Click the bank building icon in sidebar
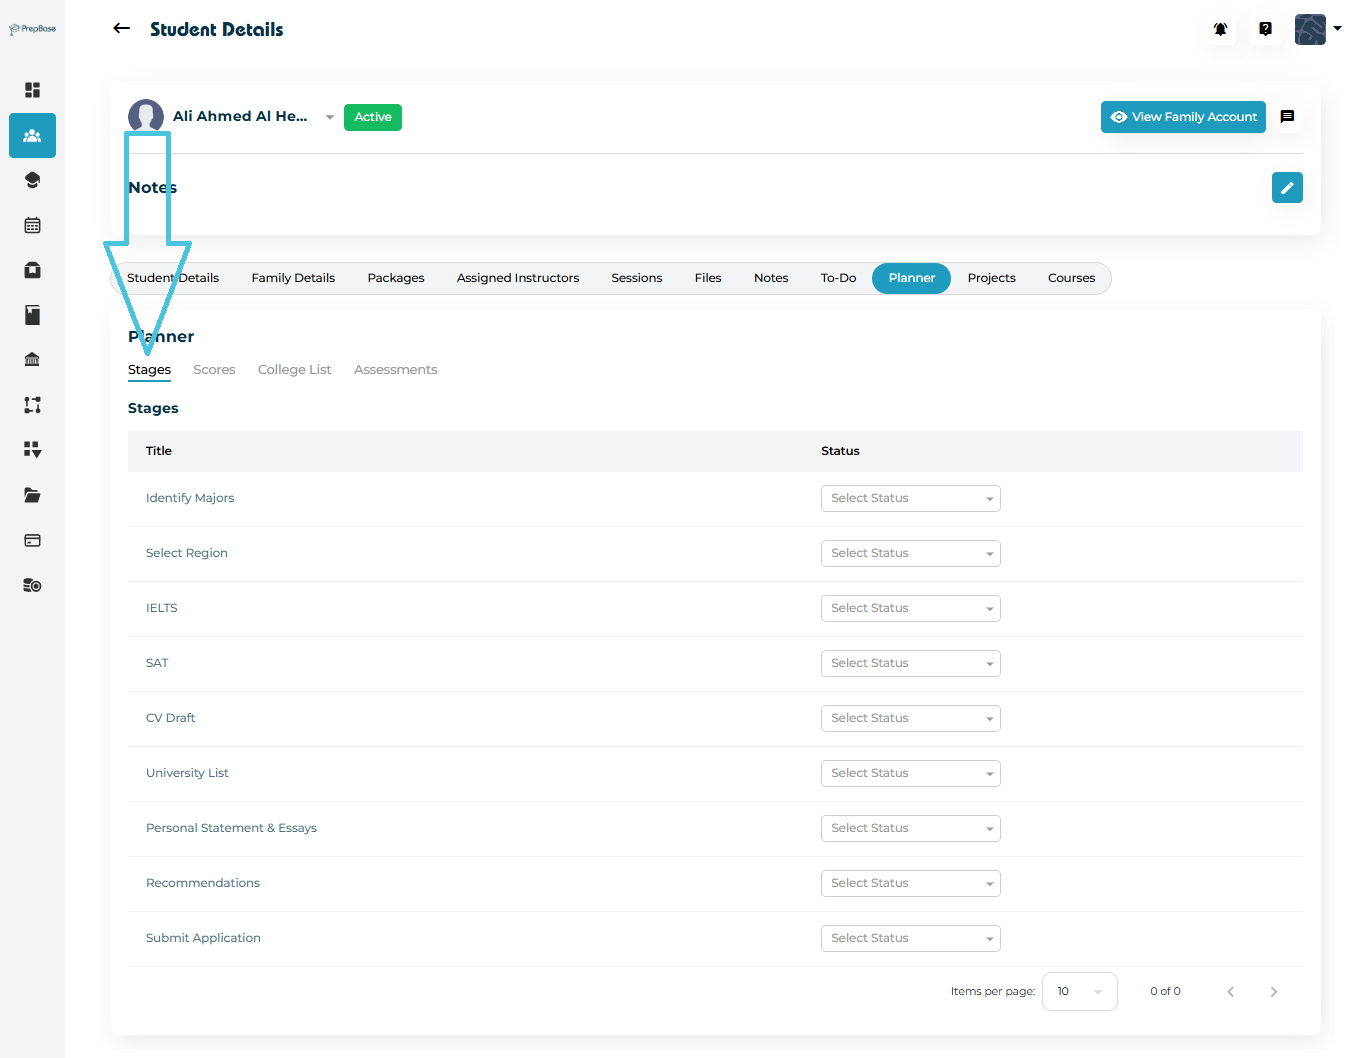The image size is (1366, 1058). [32, 360]
